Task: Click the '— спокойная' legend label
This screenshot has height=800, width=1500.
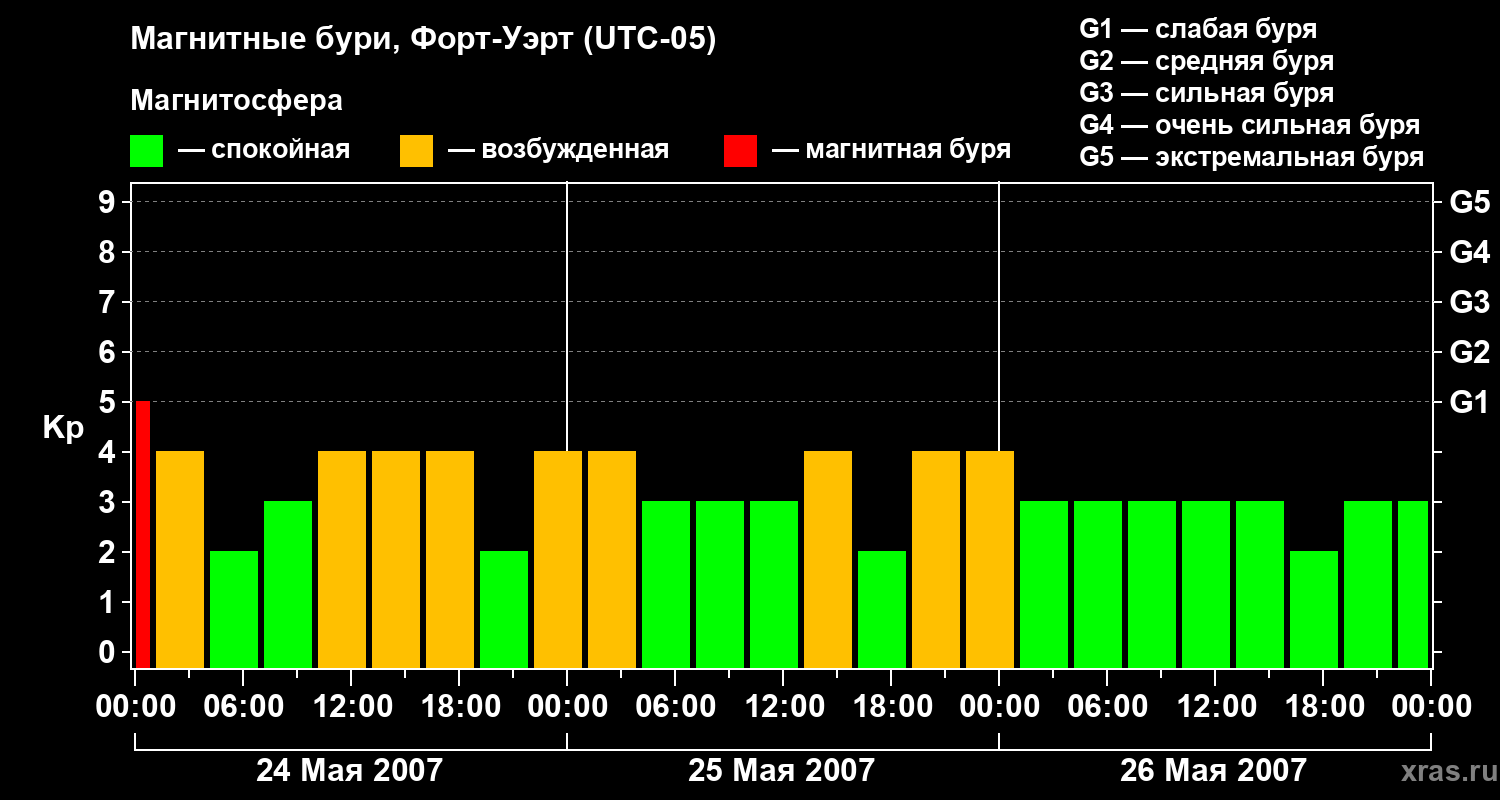Action: pos(264,150)
